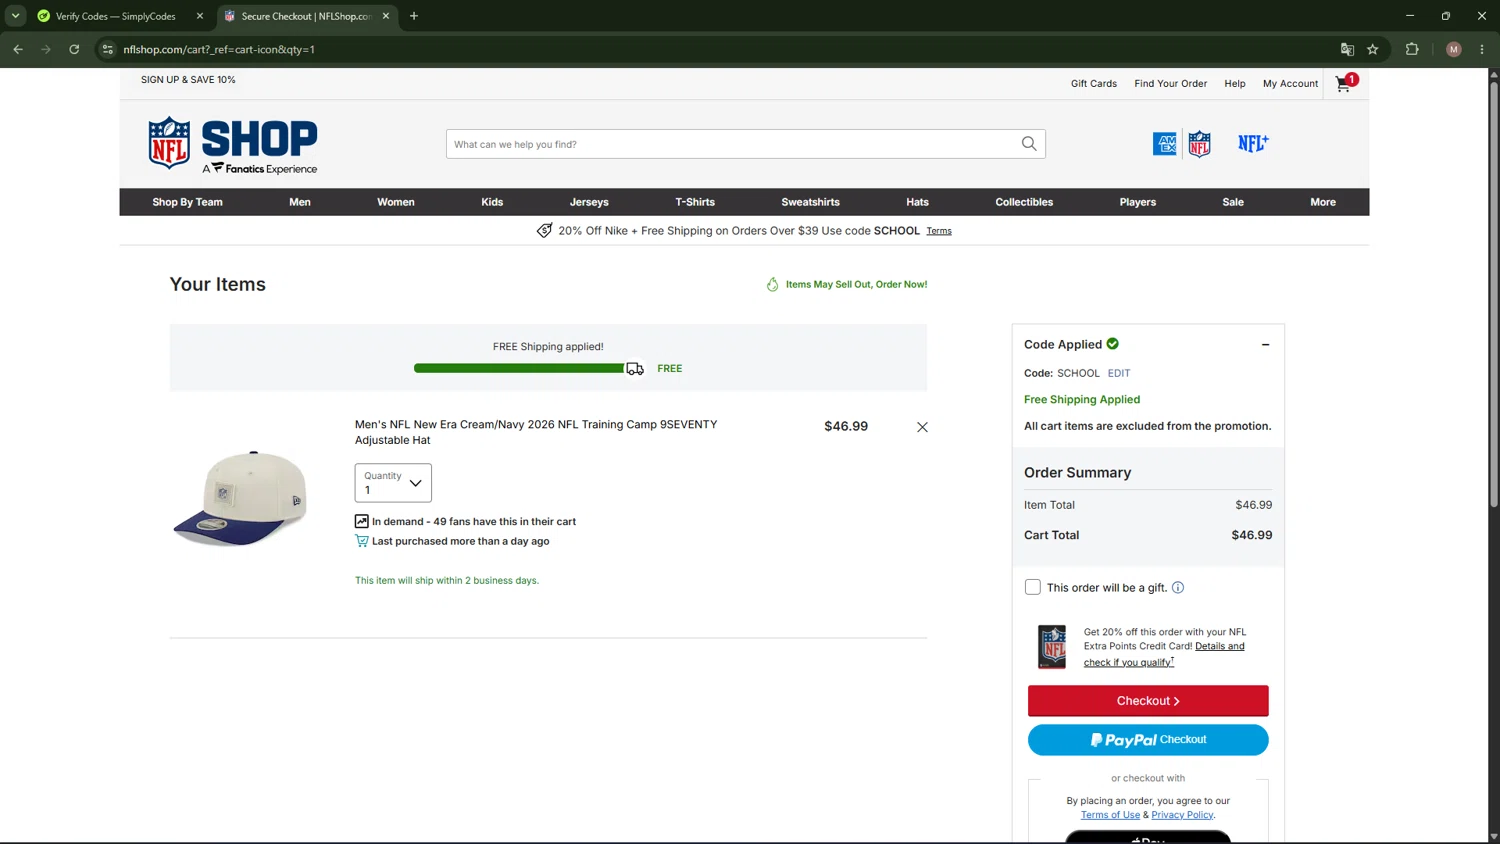Click the green Code Applied checkmark
This screenshot has width=1500, height=844.
point(1113,344)
